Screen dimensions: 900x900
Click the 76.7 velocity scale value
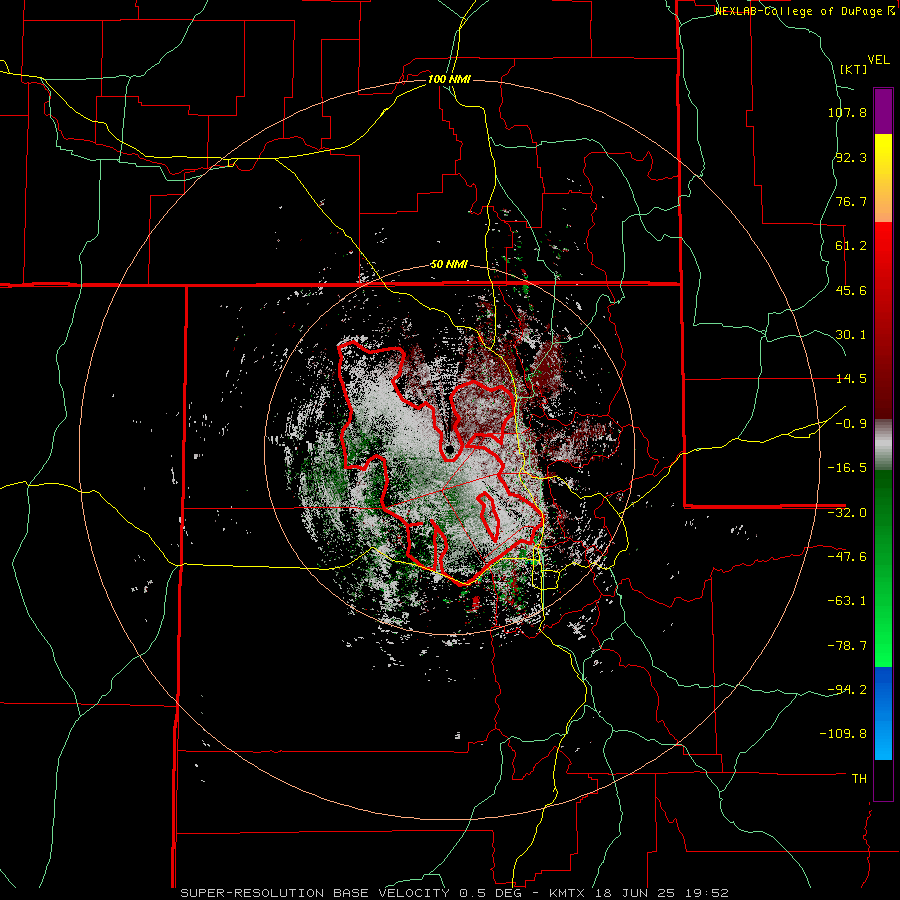(x=851, y=201)
